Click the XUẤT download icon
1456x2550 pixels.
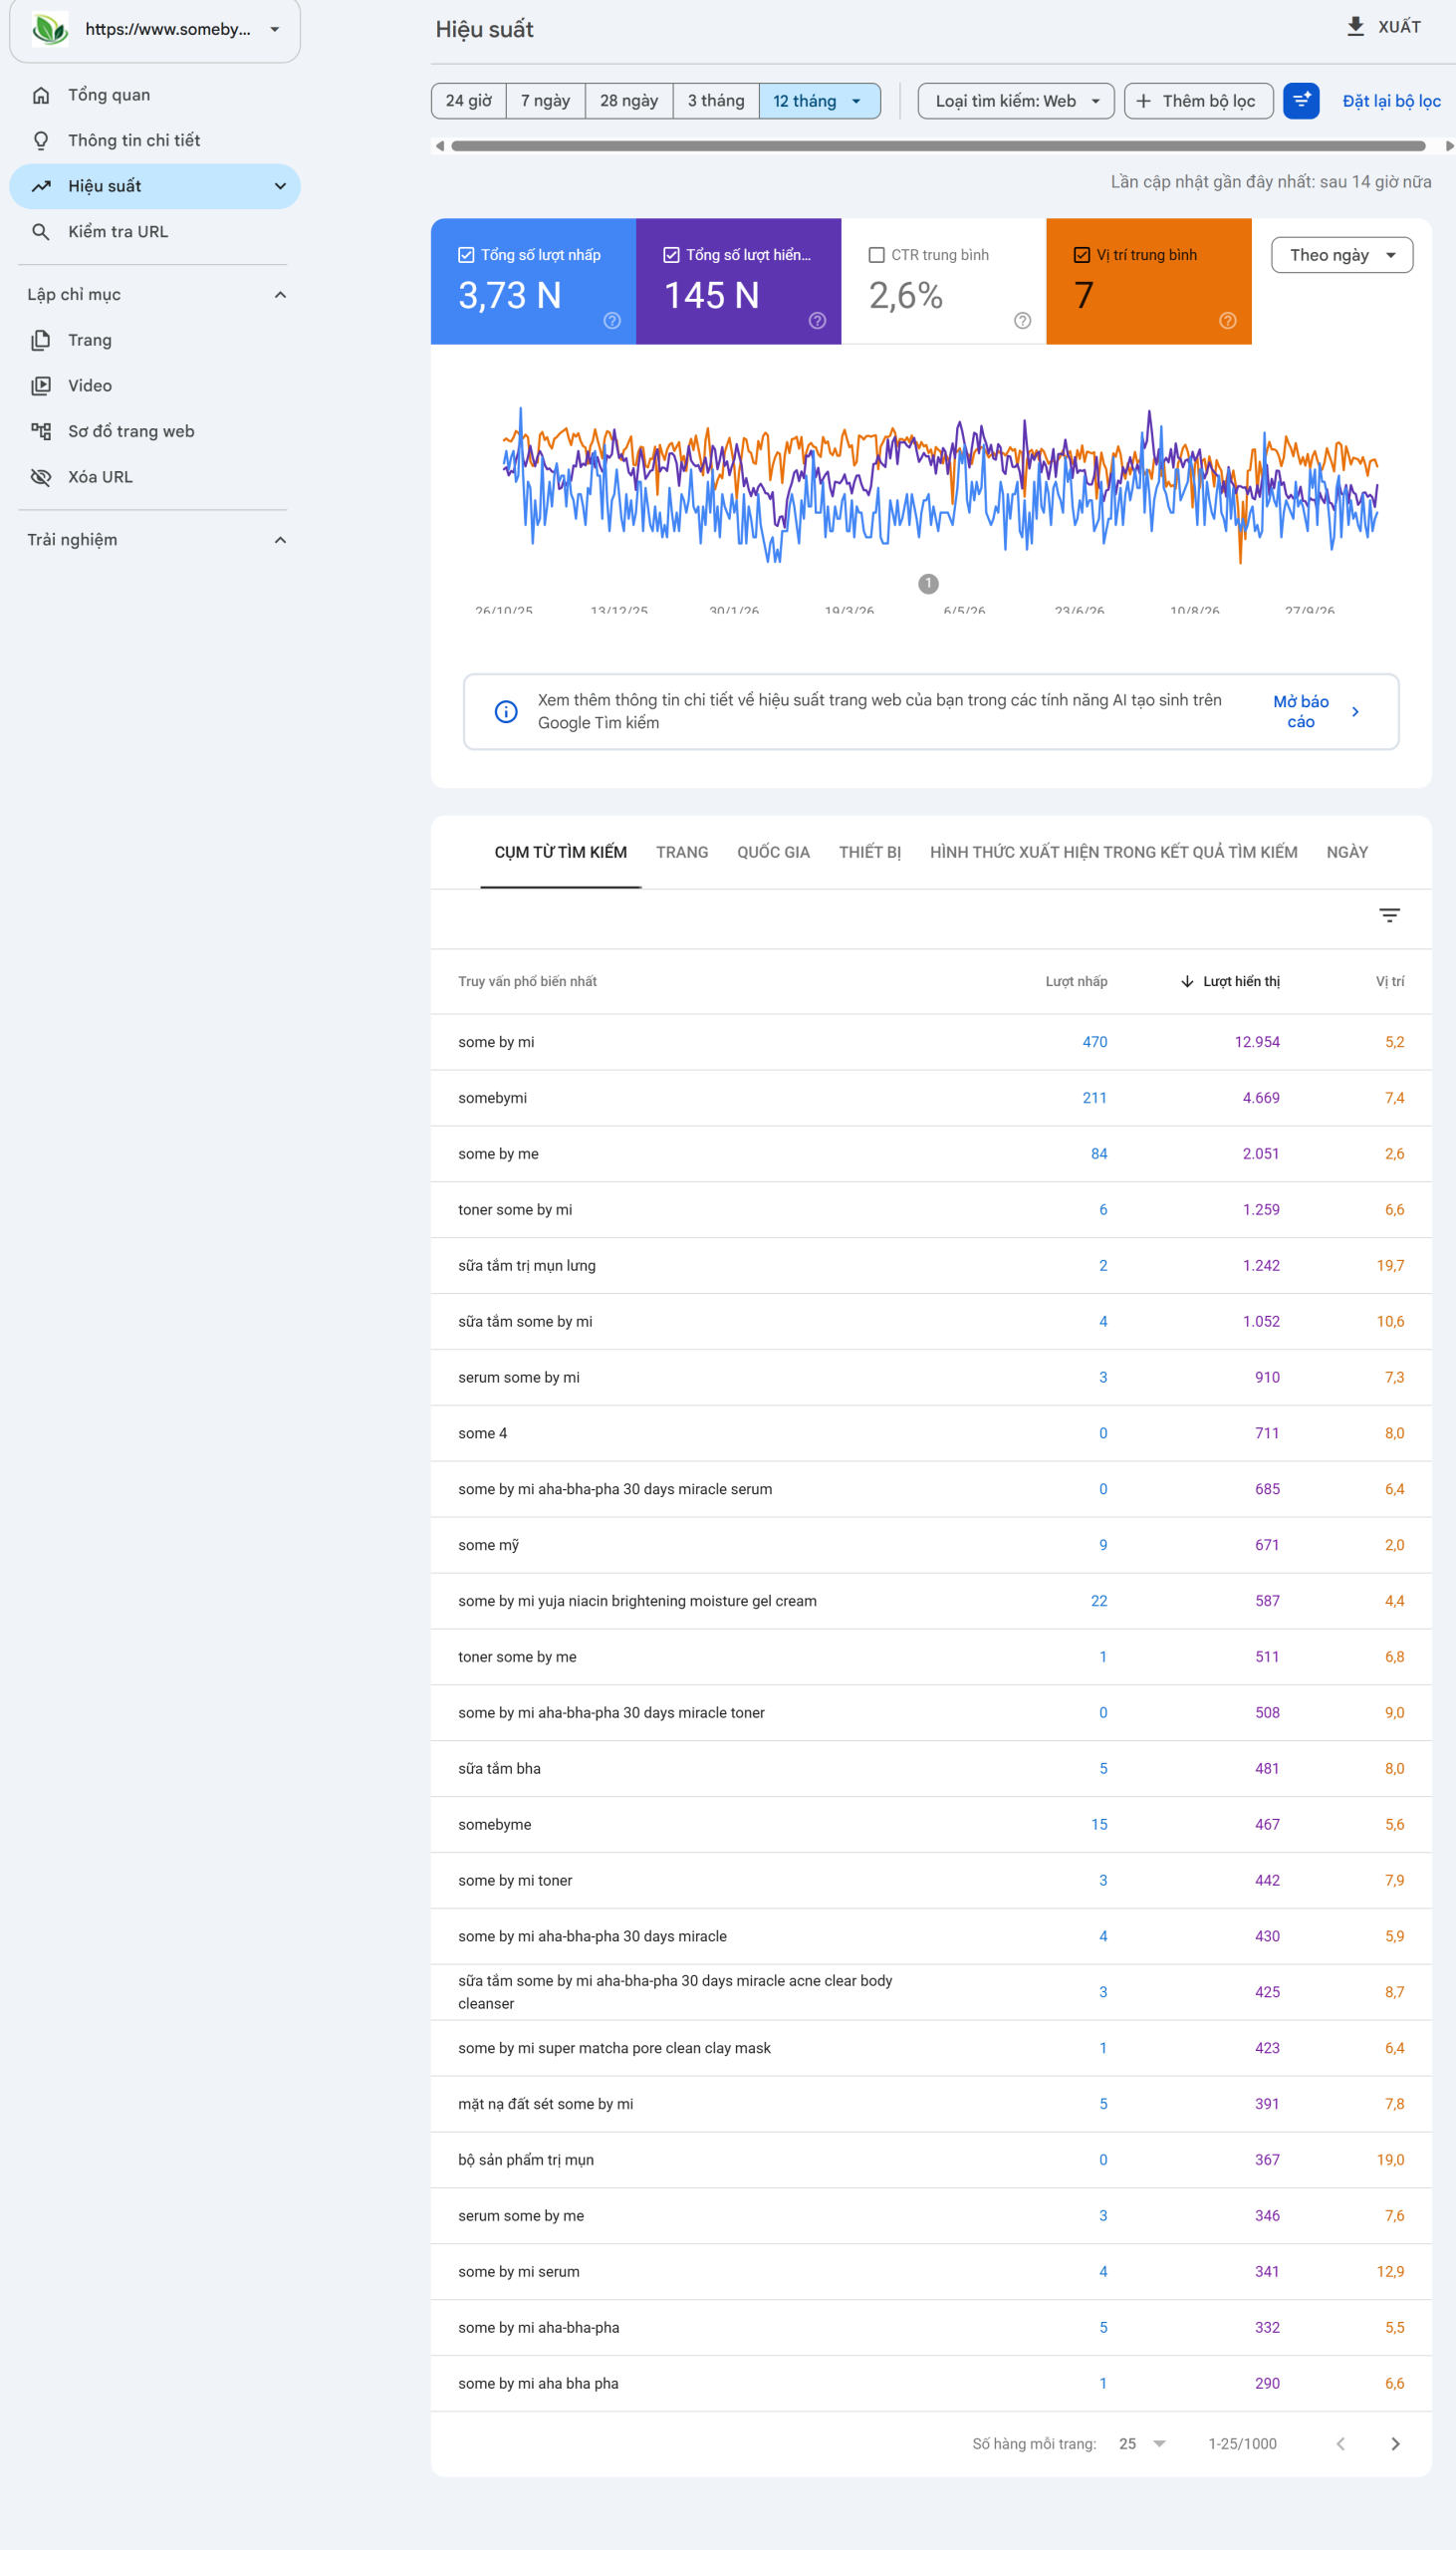click(1355, 27)
